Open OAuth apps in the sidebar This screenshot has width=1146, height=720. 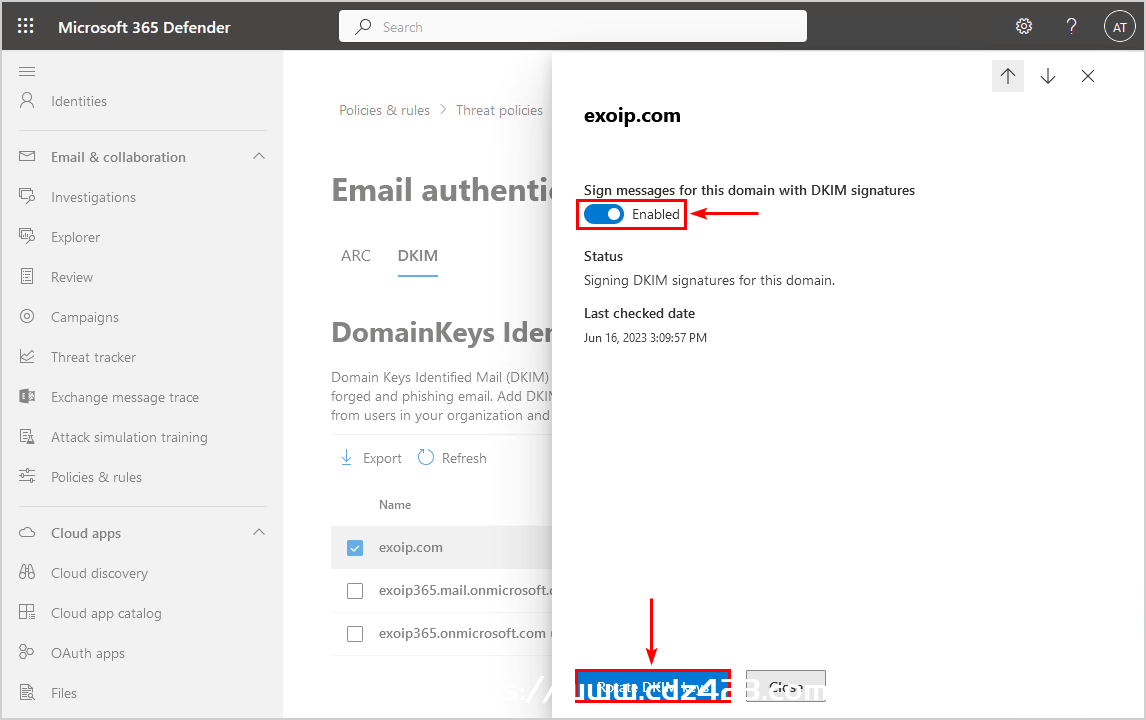point(88,653)
